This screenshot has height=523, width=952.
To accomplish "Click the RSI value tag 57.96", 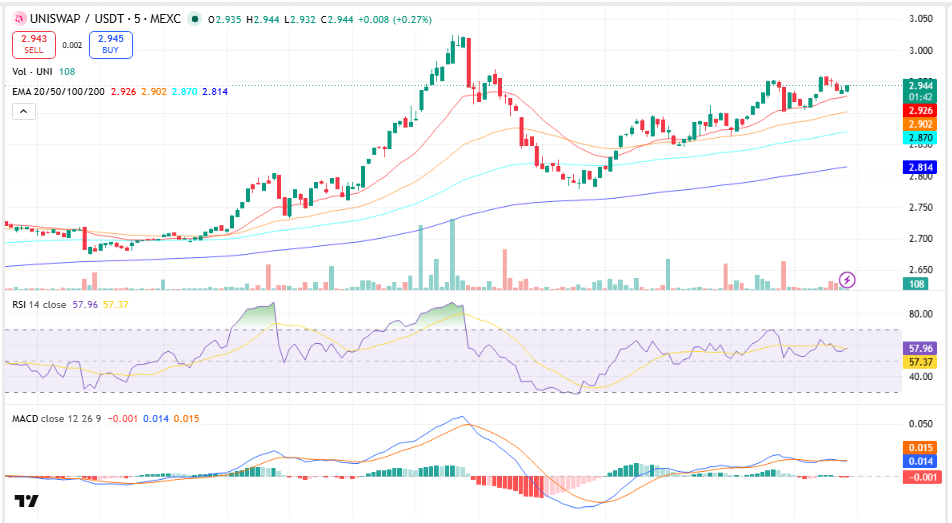I will pyautogui.click(x=920, y=349).
